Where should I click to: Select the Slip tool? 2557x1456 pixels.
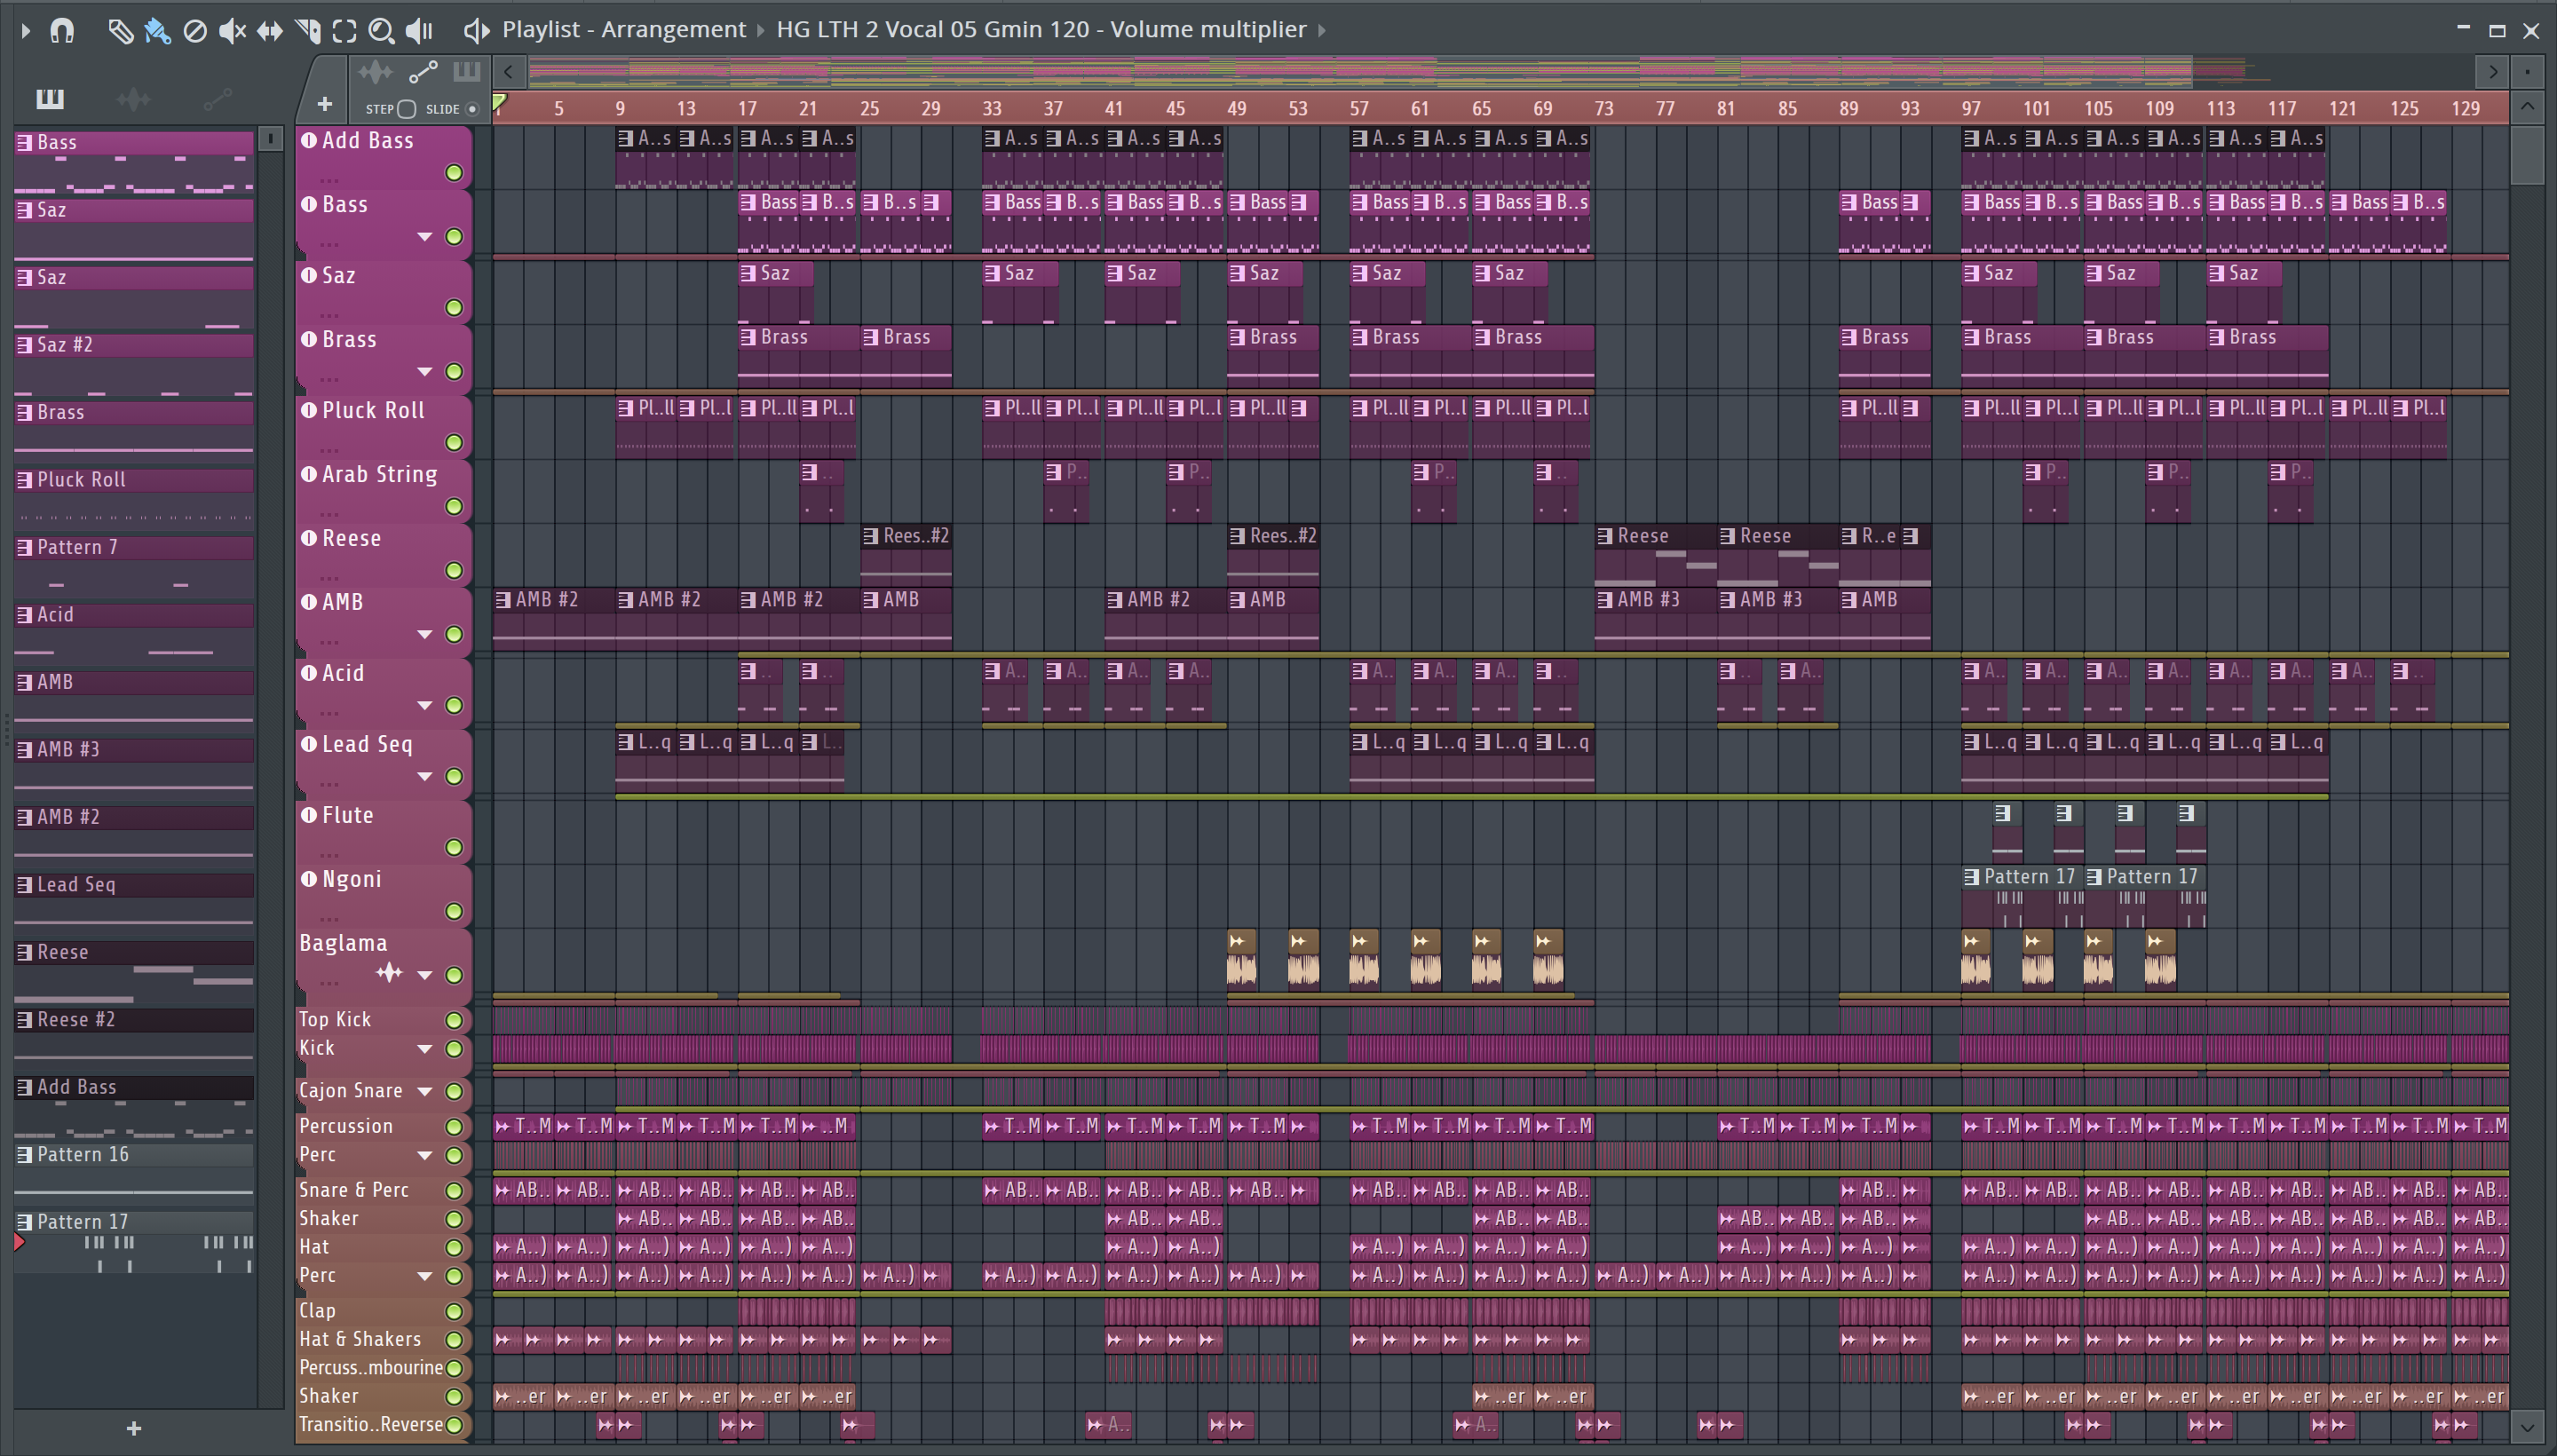(269, 30)
